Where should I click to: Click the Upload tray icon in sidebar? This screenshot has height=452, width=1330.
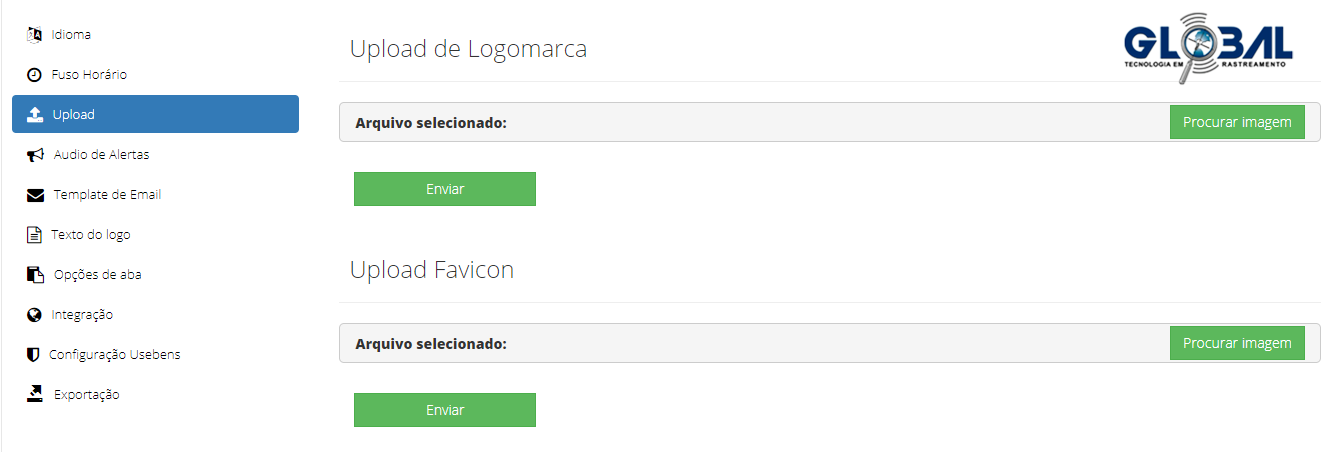tap(35, 115)
